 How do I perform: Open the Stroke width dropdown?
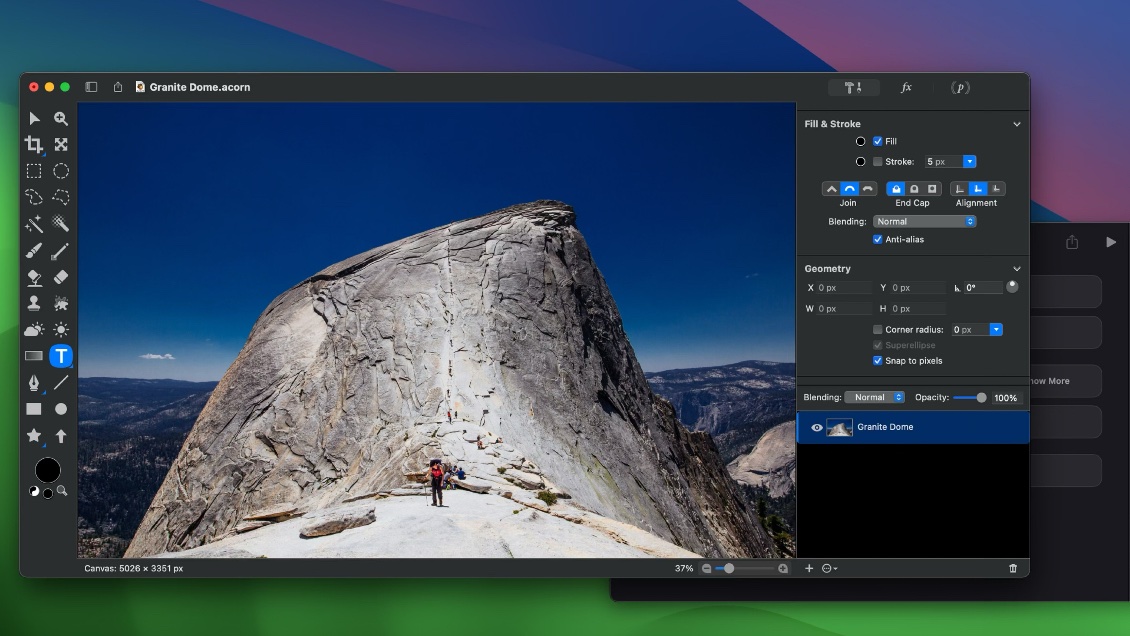coord(969,161)
